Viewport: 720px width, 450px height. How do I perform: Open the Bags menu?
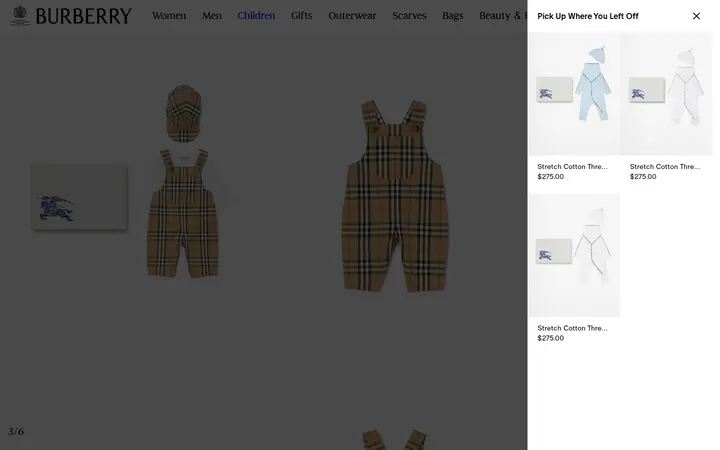click(453, 16)
